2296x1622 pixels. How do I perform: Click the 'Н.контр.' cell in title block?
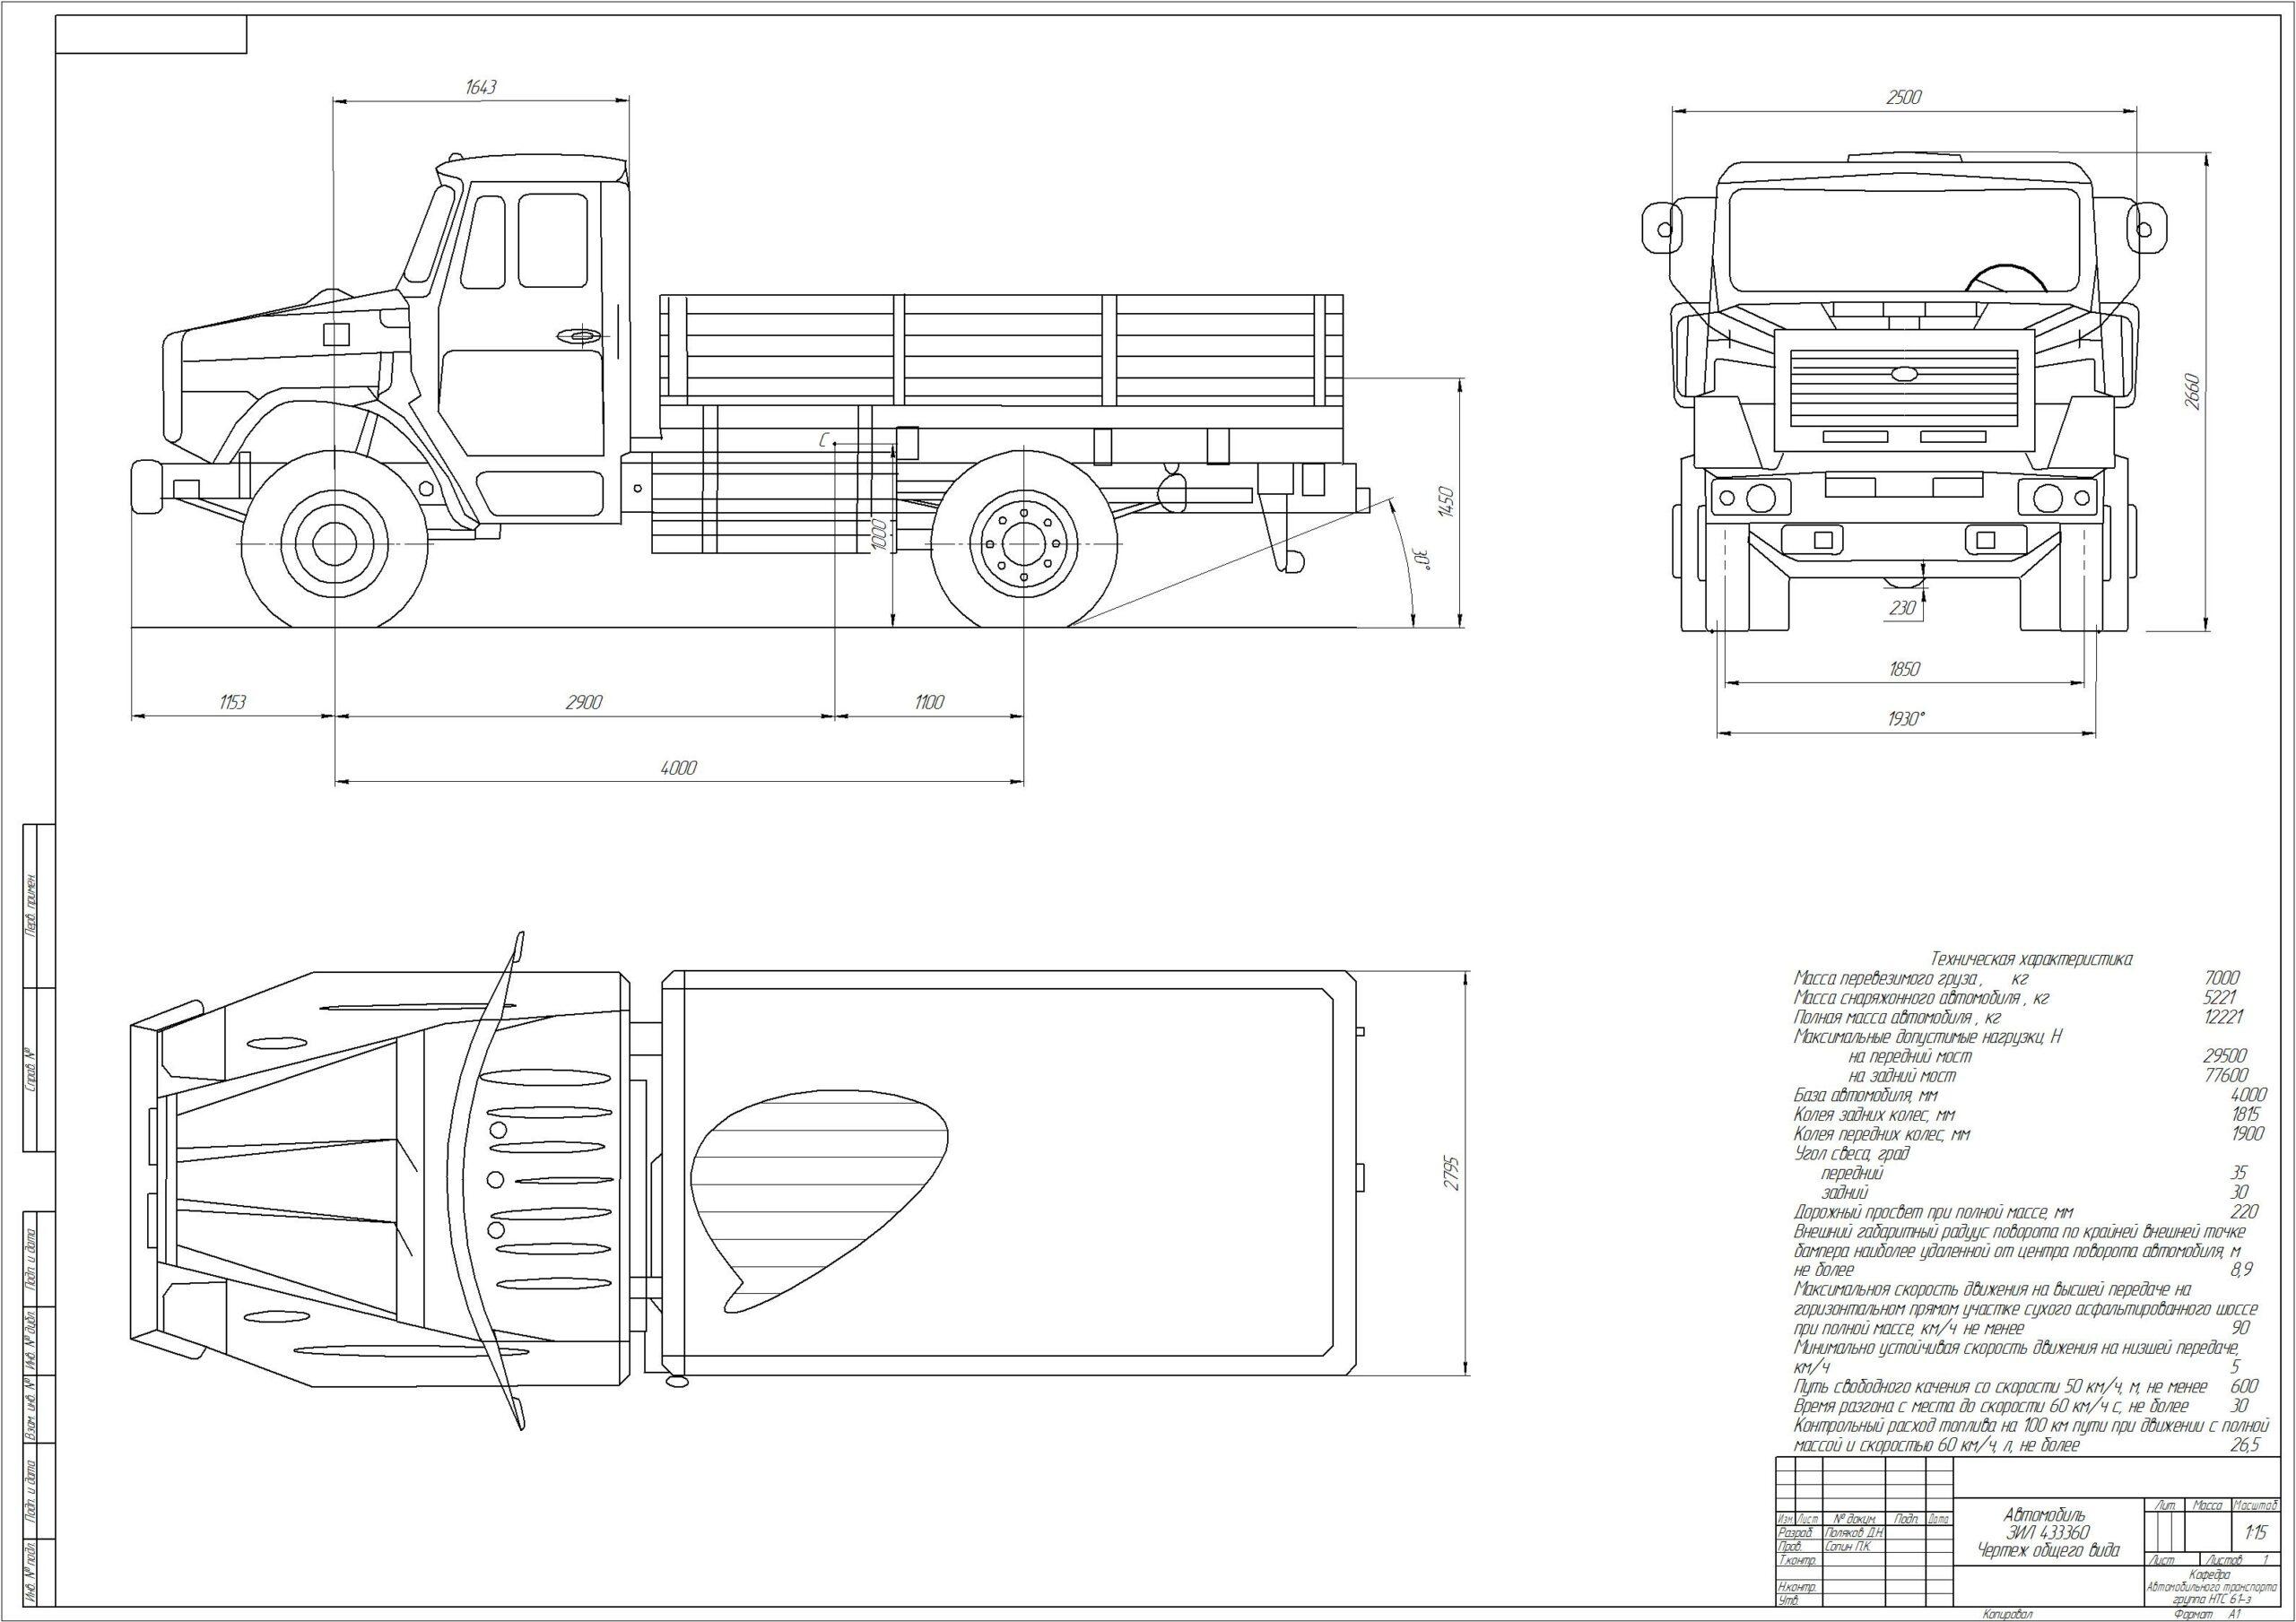(x=1798, y=1587)
